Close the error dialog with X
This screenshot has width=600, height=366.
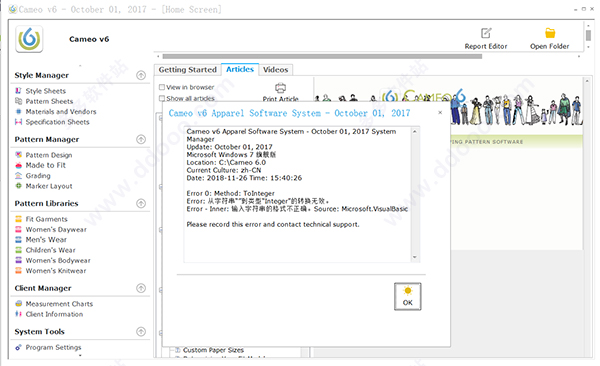click(x=440, y=113)
